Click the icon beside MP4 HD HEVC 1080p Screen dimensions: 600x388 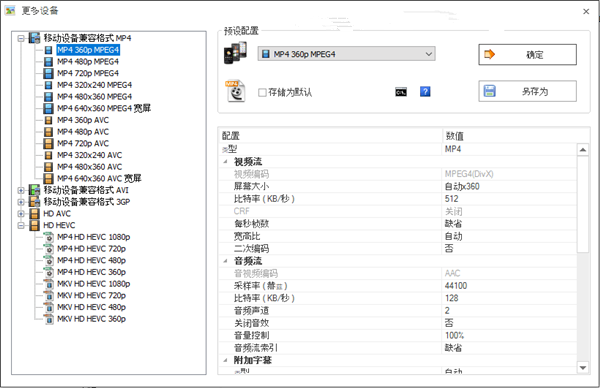pos(49,237)
